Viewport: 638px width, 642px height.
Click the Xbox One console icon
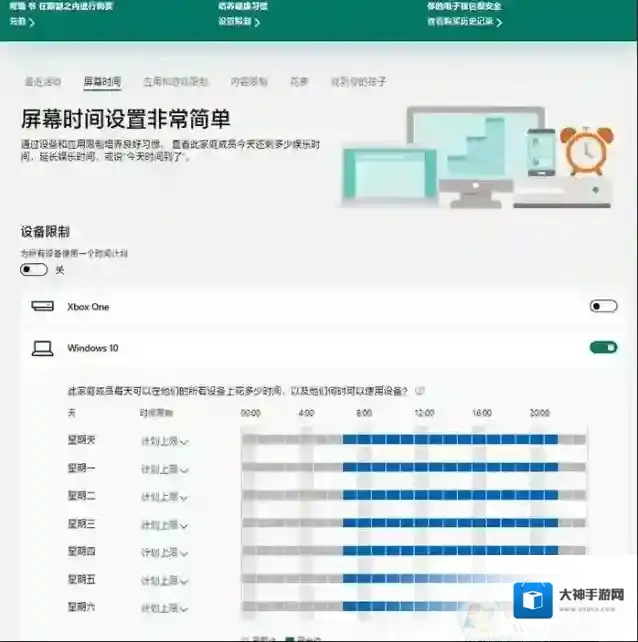(42, 306)
